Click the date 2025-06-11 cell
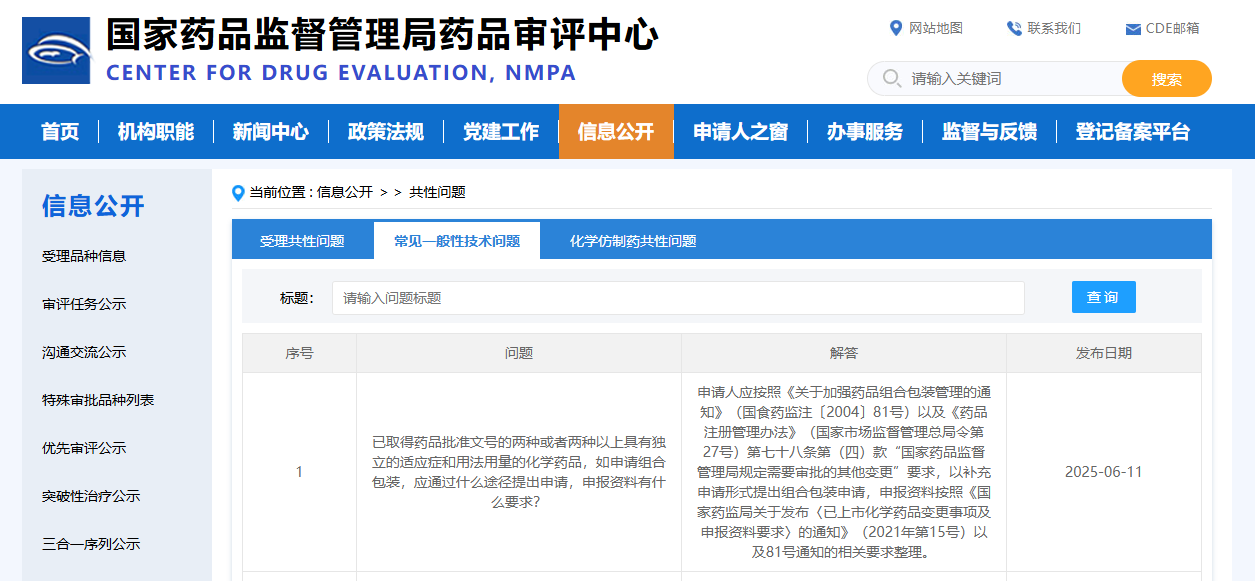This screenshot has width=1255, height=581. click(x=1104, y=472)
